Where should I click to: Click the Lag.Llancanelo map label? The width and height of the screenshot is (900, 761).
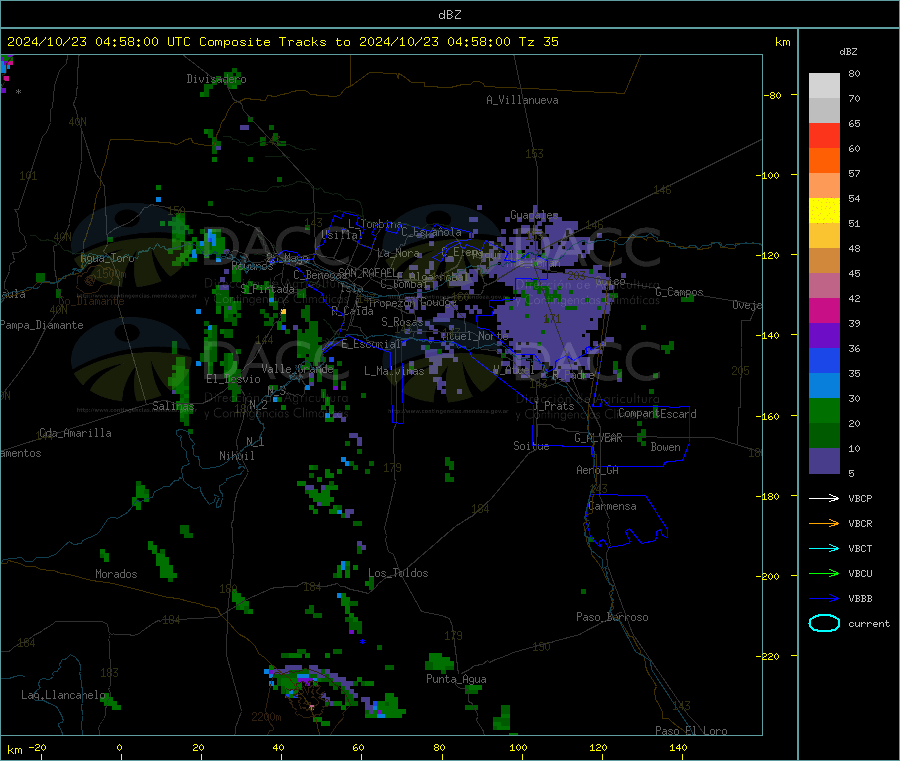click(63, 695)
